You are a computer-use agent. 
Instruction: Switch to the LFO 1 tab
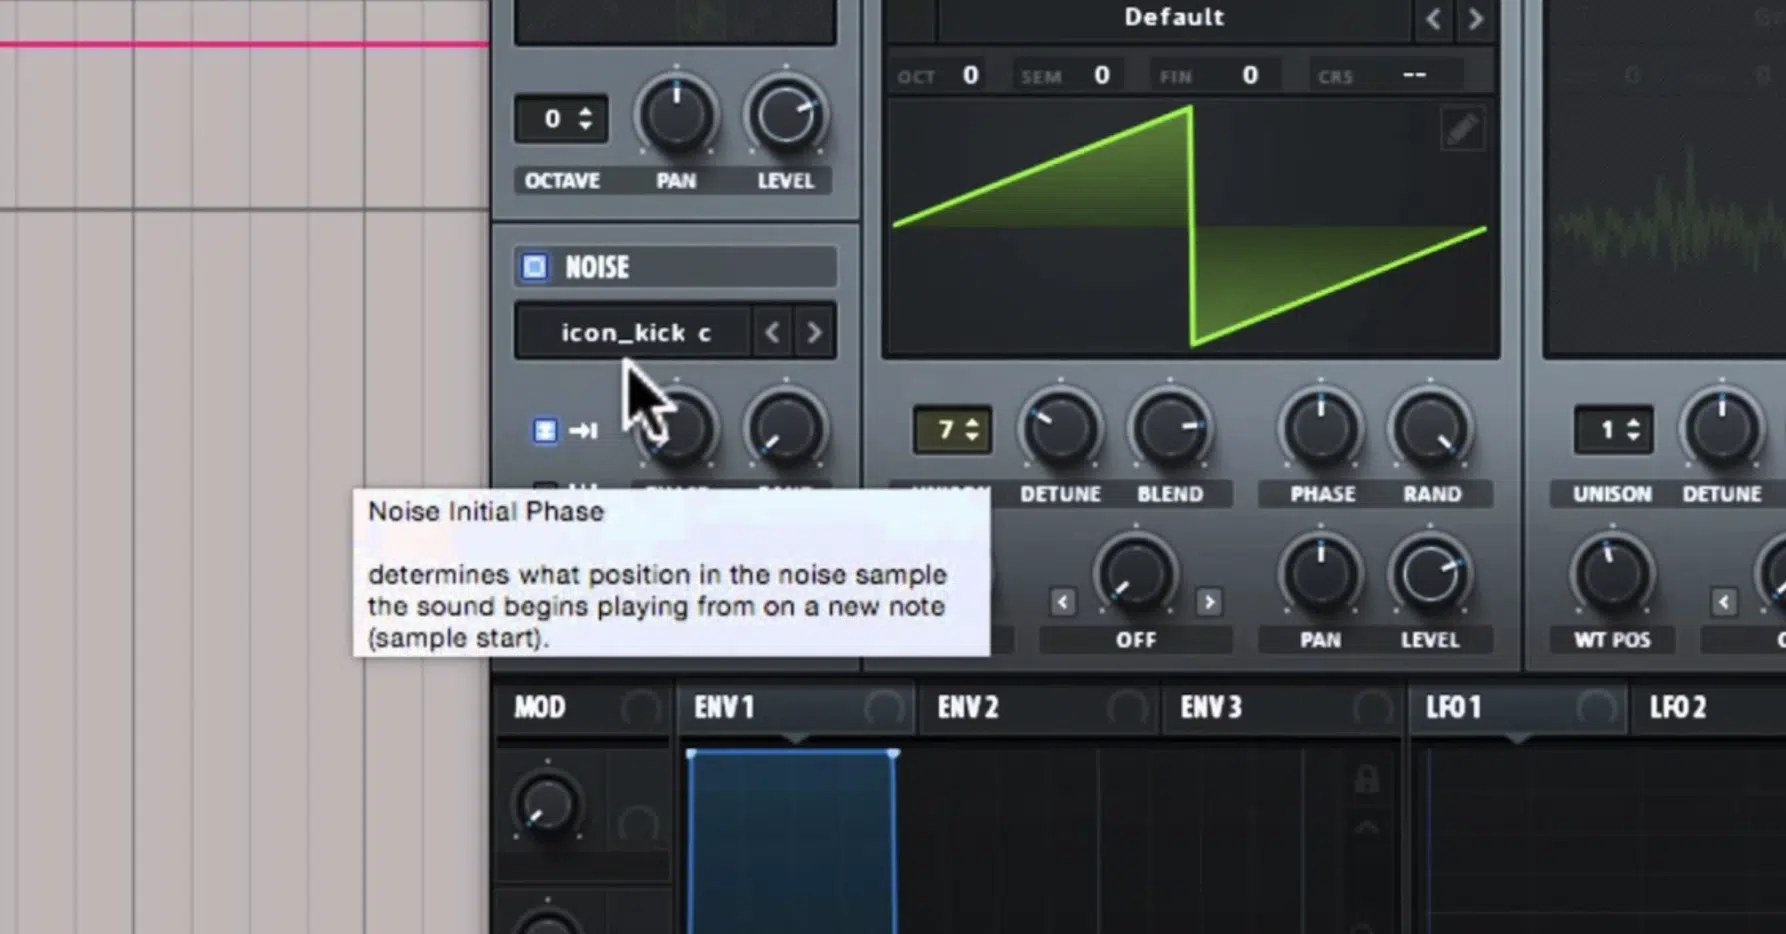tap(1453, 708)
